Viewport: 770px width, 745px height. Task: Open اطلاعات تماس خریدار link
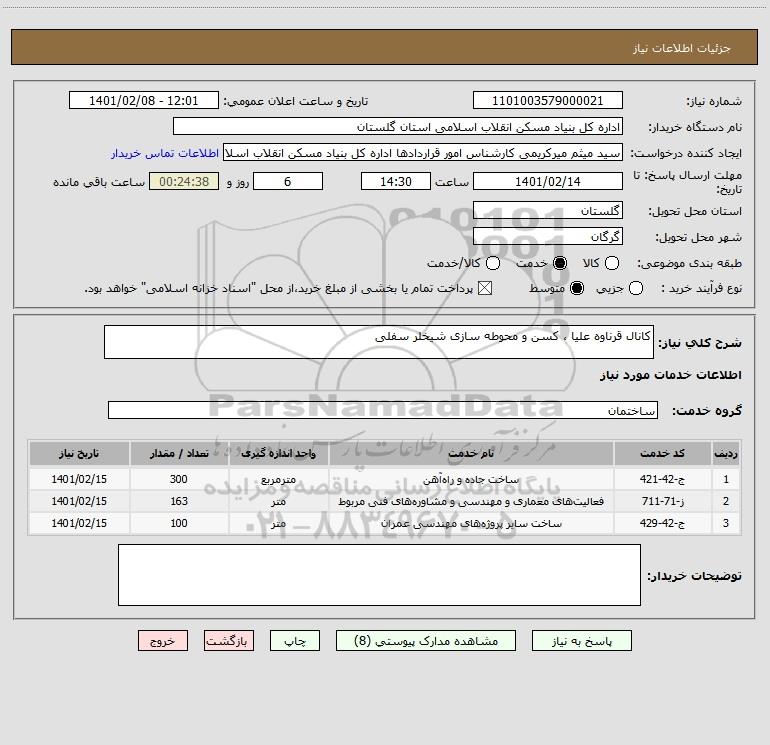165,153
